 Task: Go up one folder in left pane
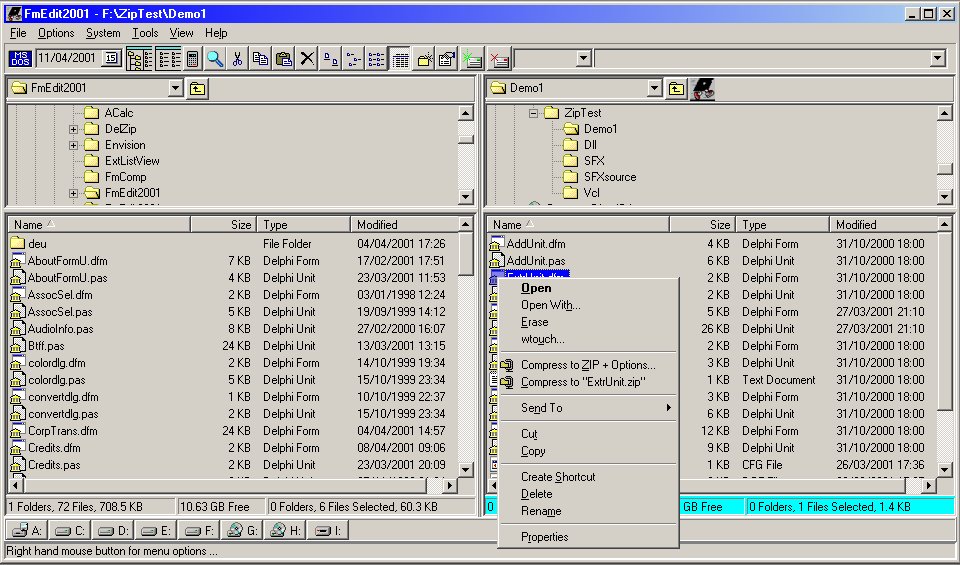click(197, 89)
